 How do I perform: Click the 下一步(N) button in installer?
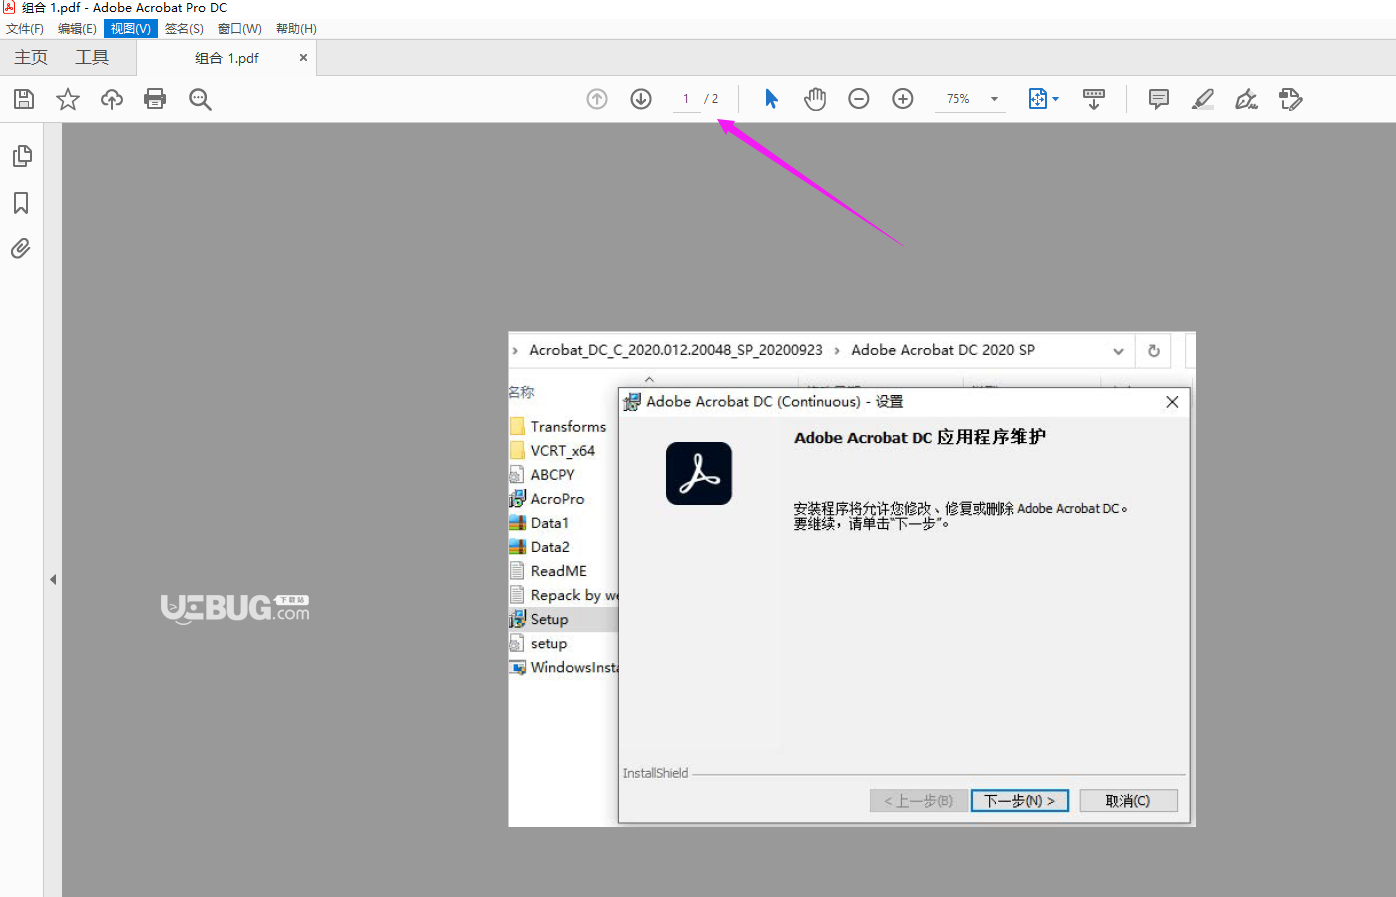pos(1020,800)
